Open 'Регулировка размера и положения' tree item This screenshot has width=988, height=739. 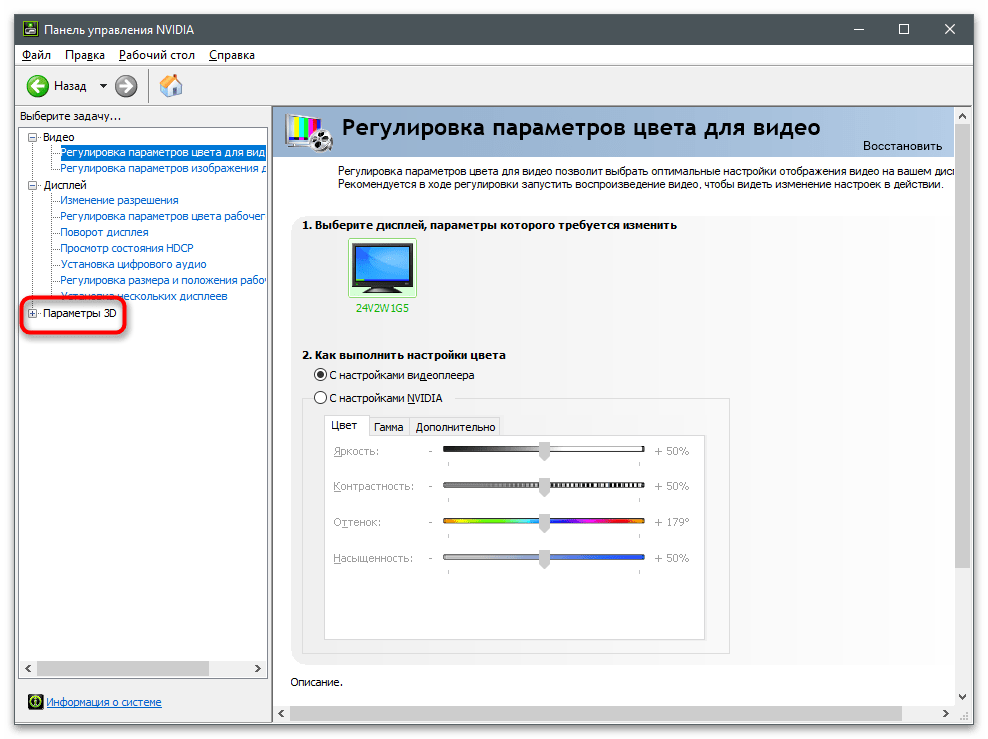[163, 280]
